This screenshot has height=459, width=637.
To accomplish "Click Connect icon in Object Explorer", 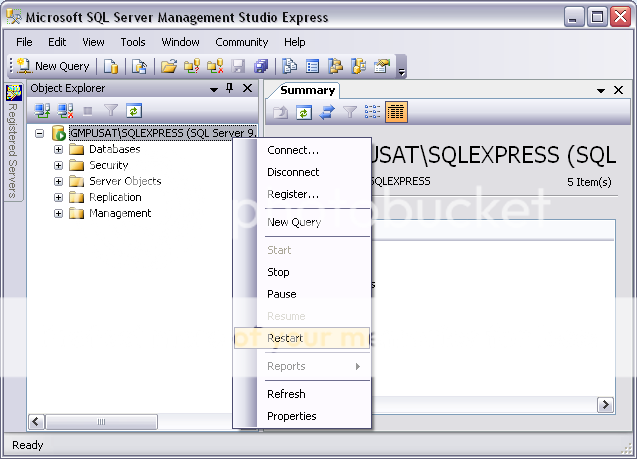I will [42, 110].
